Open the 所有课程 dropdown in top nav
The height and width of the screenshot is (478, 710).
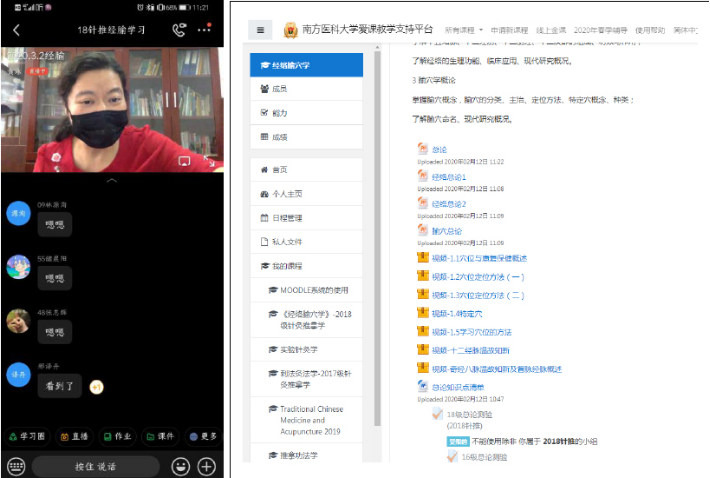[463, 30]
